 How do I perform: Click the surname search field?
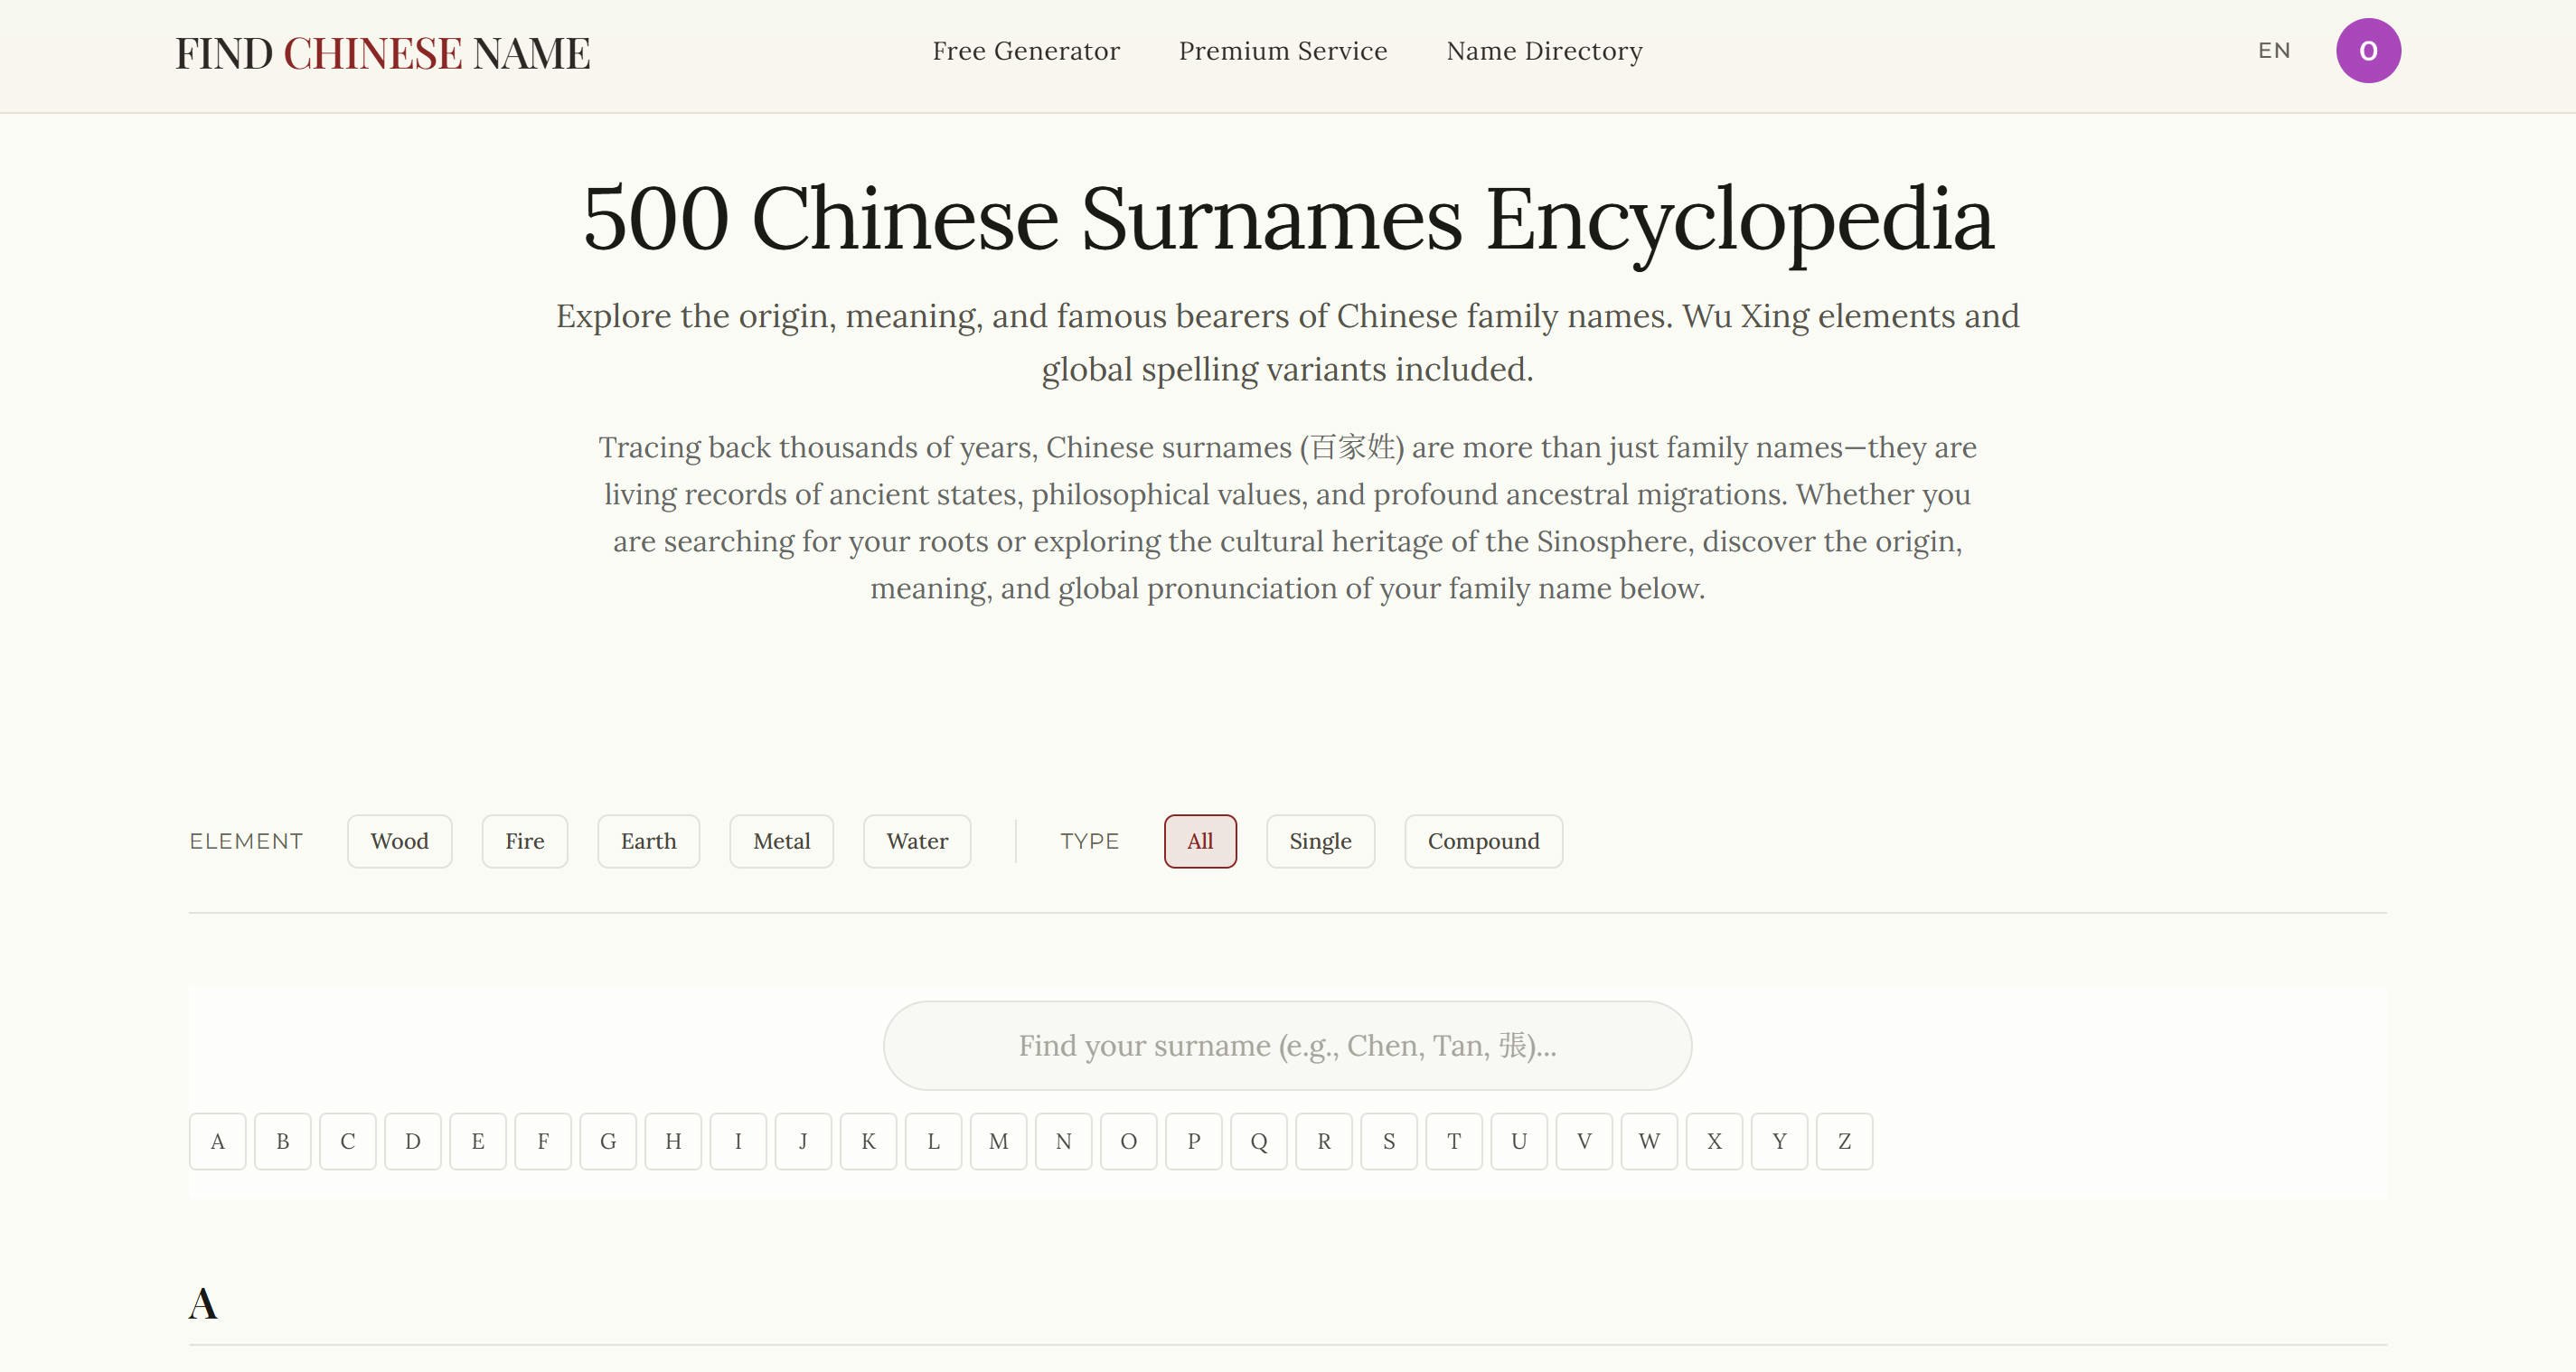click(1286, 1045)
